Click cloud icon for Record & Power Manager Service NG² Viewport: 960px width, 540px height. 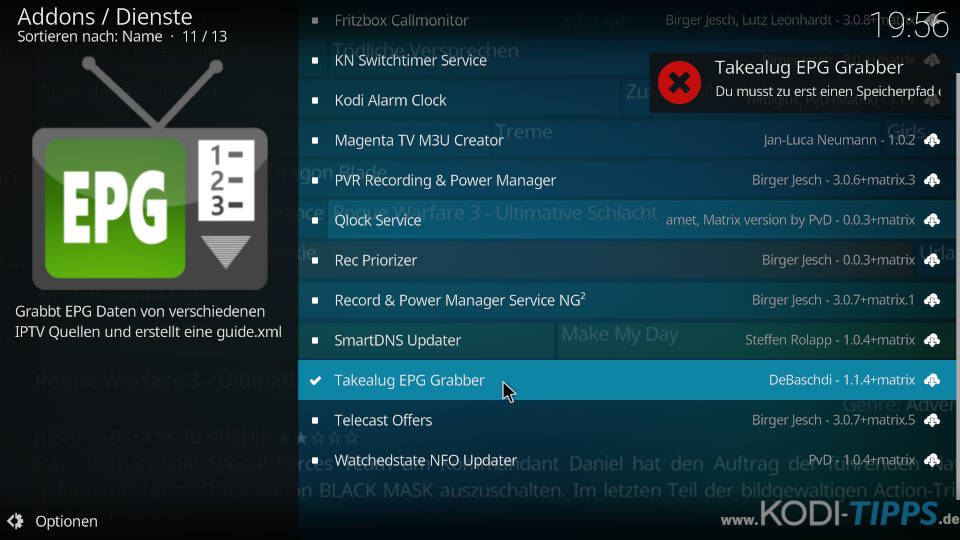pos(932,300)
